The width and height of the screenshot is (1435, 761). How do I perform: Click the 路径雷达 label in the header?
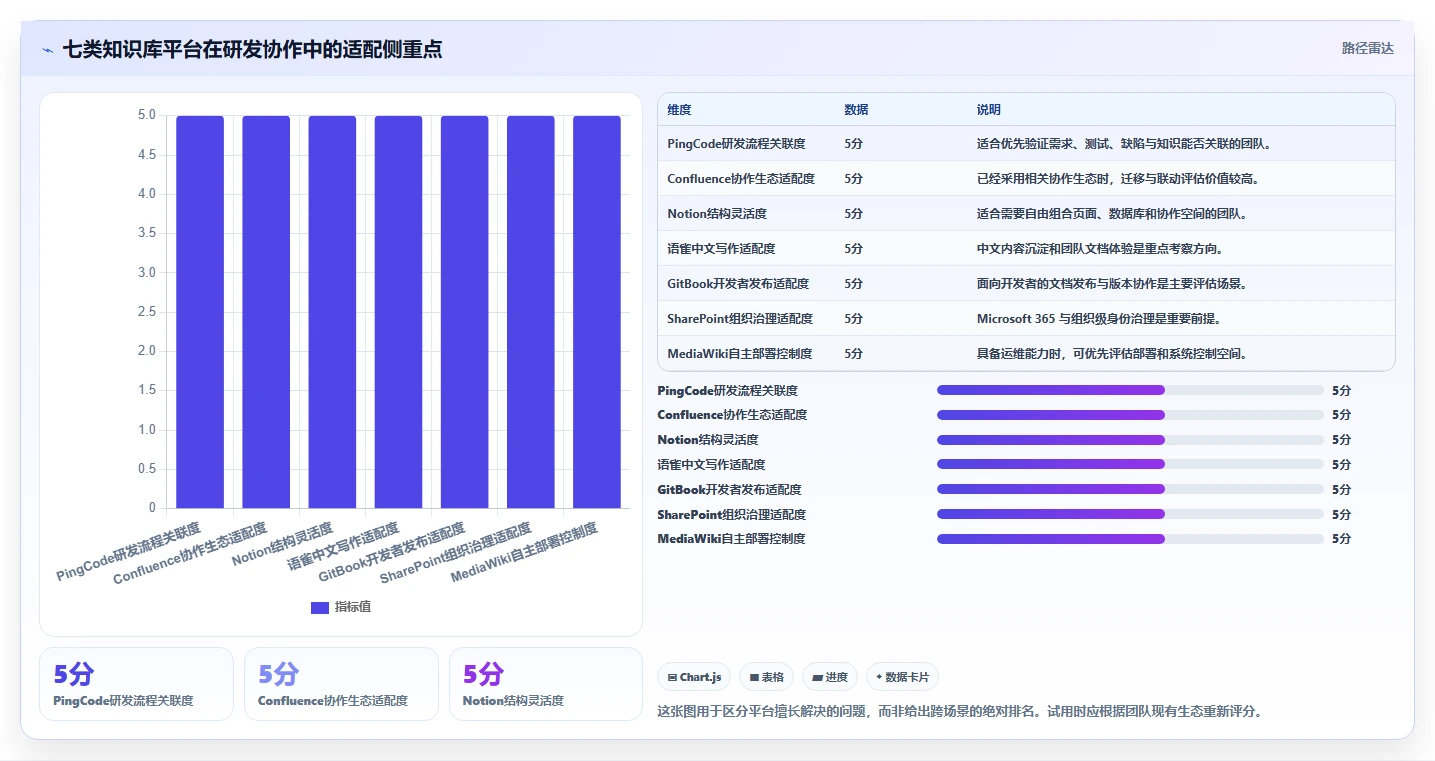coord(1367,48)
